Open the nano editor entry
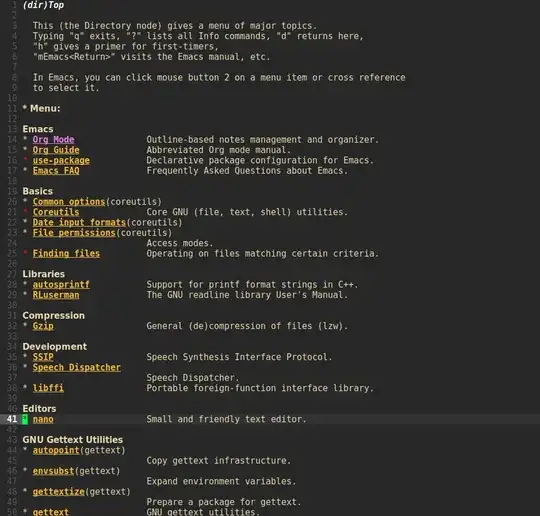Viewport: 540px width, 516px height. click(x=43, y=419)
